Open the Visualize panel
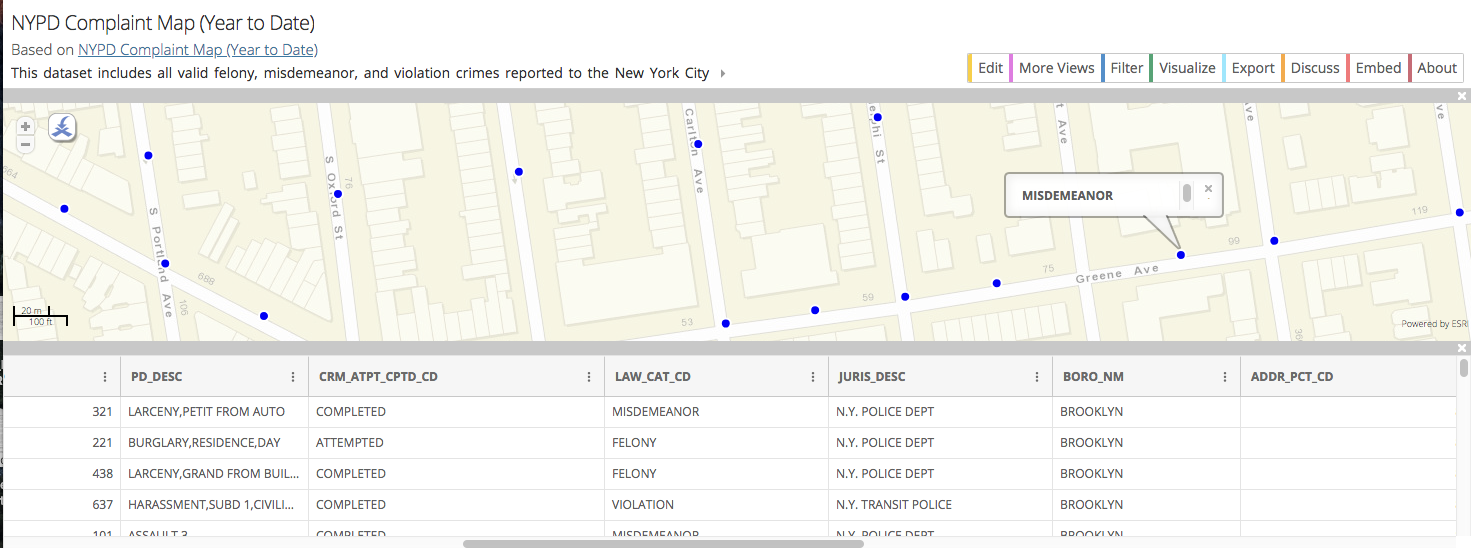This screenshot has width=1471, height=548. click(x=1187, y=68)
